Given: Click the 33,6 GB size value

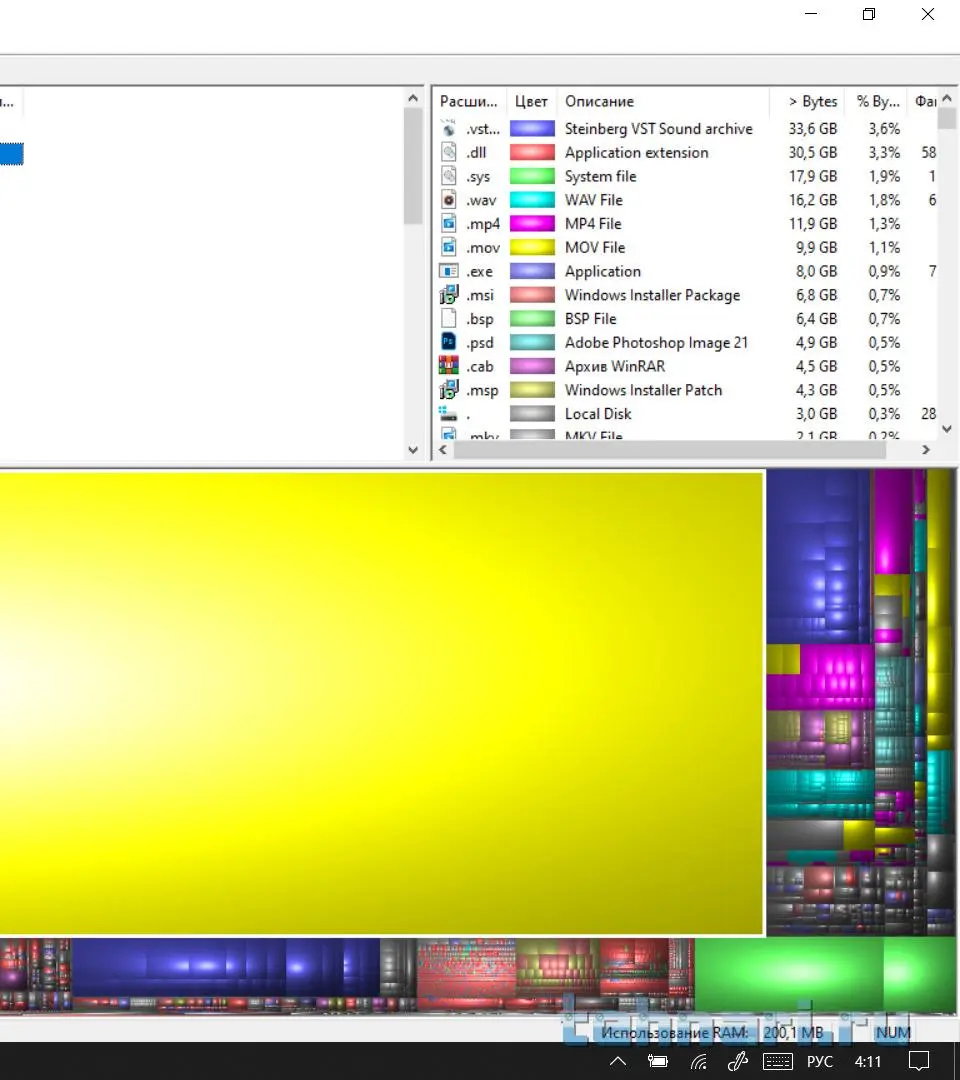Looking at the screenshot, I should tap(813, 129).
